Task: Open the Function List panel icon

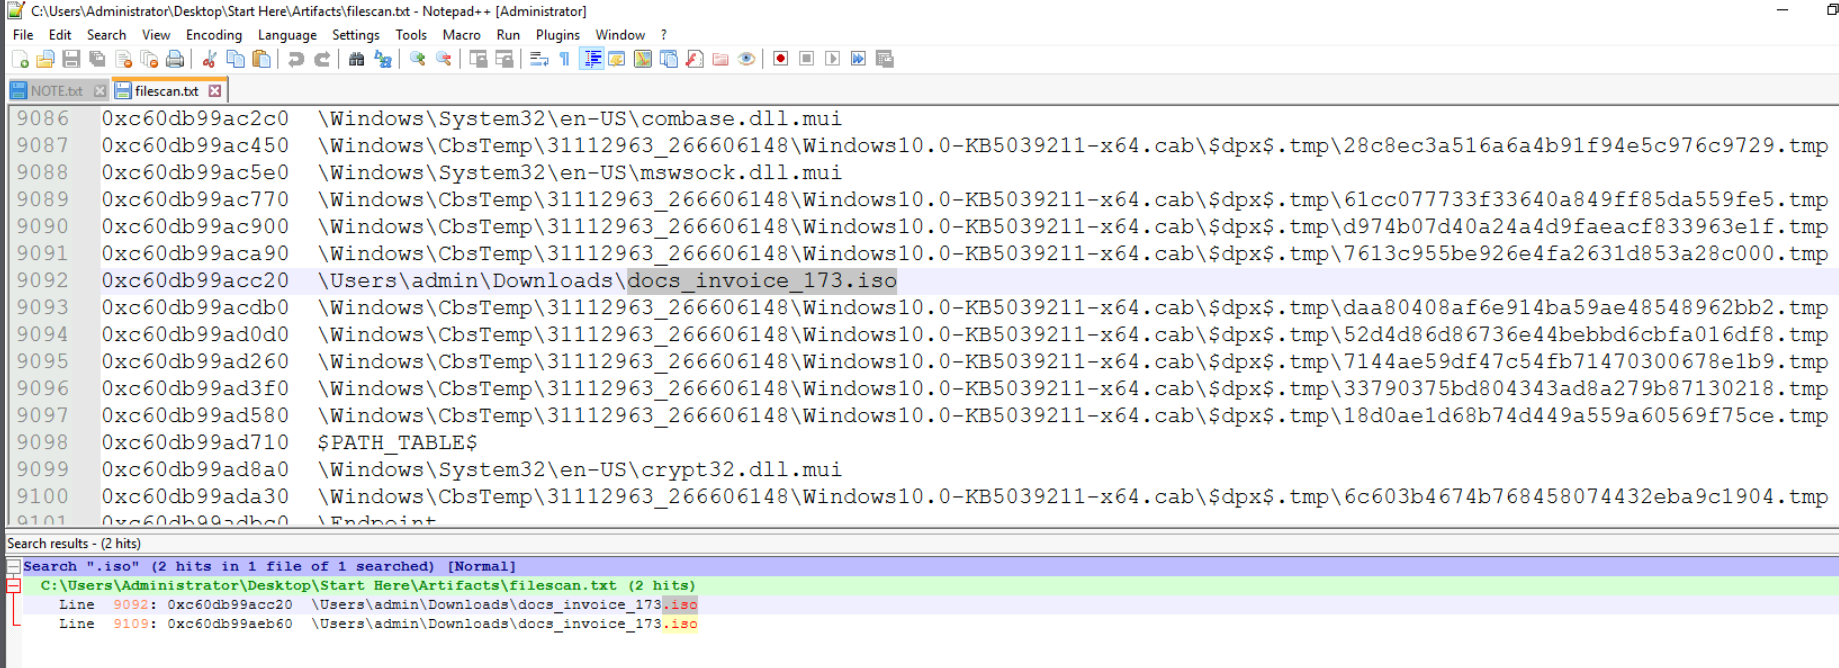Action: (694, 59)
